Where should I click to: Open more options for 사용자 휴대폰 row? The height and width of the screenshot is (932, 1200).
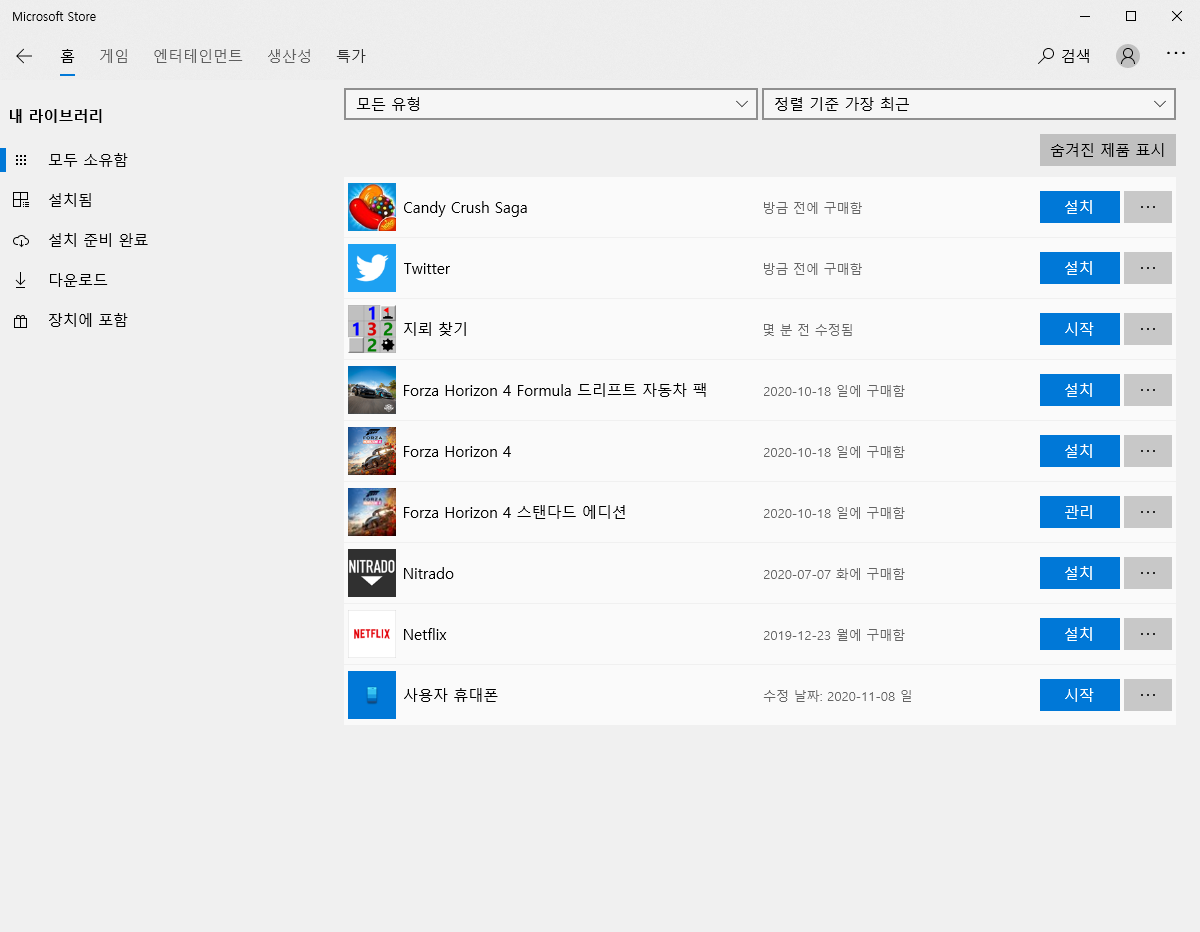pos(1148,695)
